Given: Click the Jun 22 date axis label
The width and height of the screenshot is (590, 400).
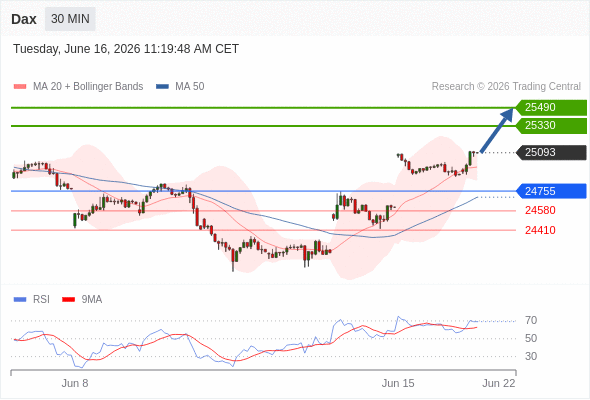Looking at the screenshot, I should pyautogui.click(x=499, y=383).
